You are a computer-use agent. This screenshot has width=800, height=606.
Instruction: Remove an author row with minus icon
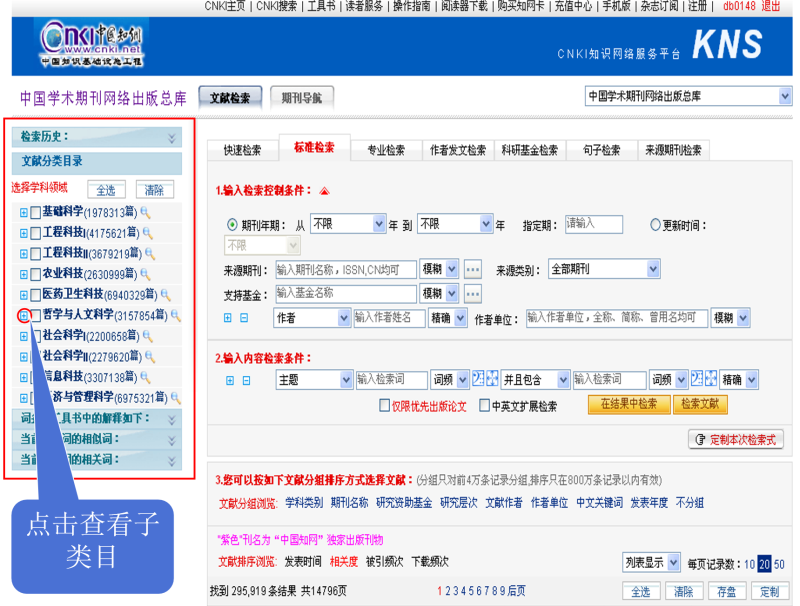point(244,318)
